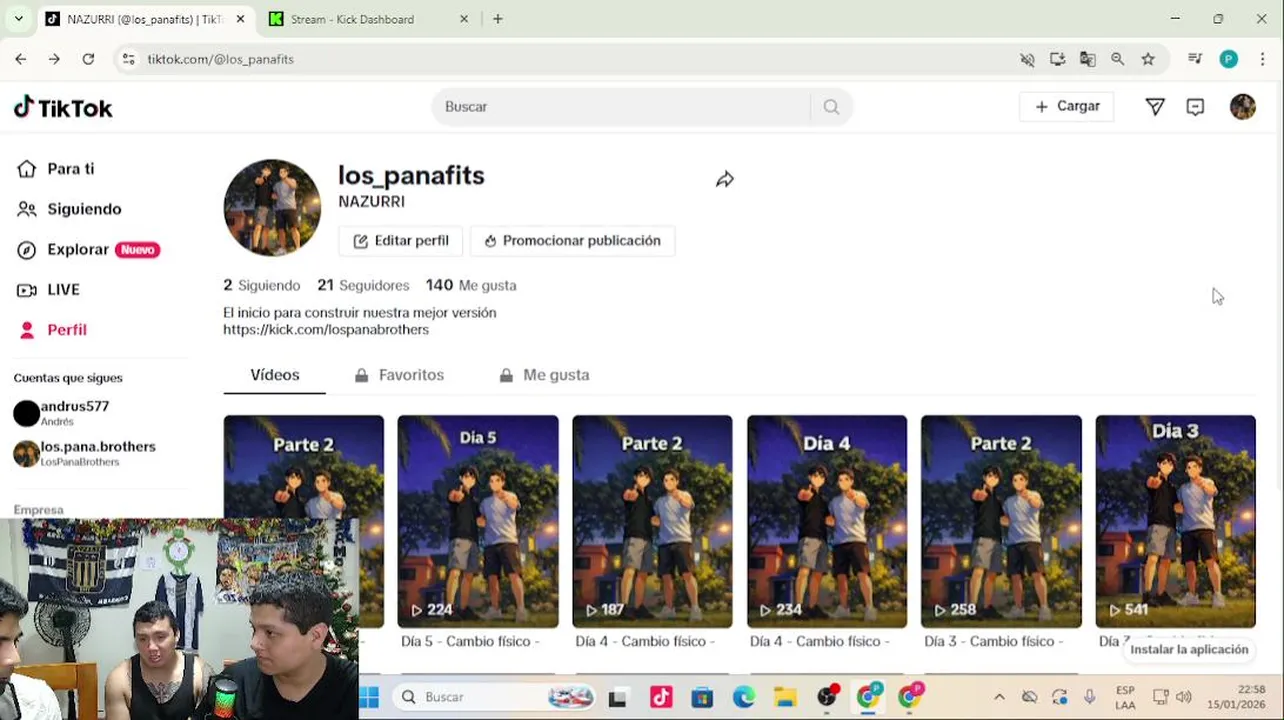
Task: Open Microsoft Store in the taskbar
Action: 701,697
